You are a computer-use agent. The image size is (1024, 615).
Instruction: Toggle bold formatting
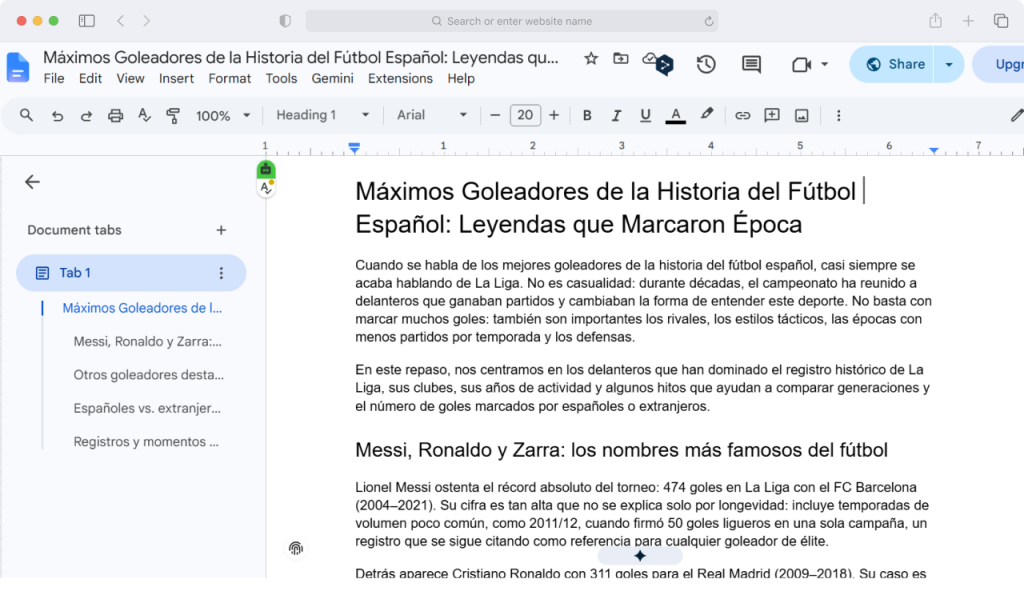587,116
